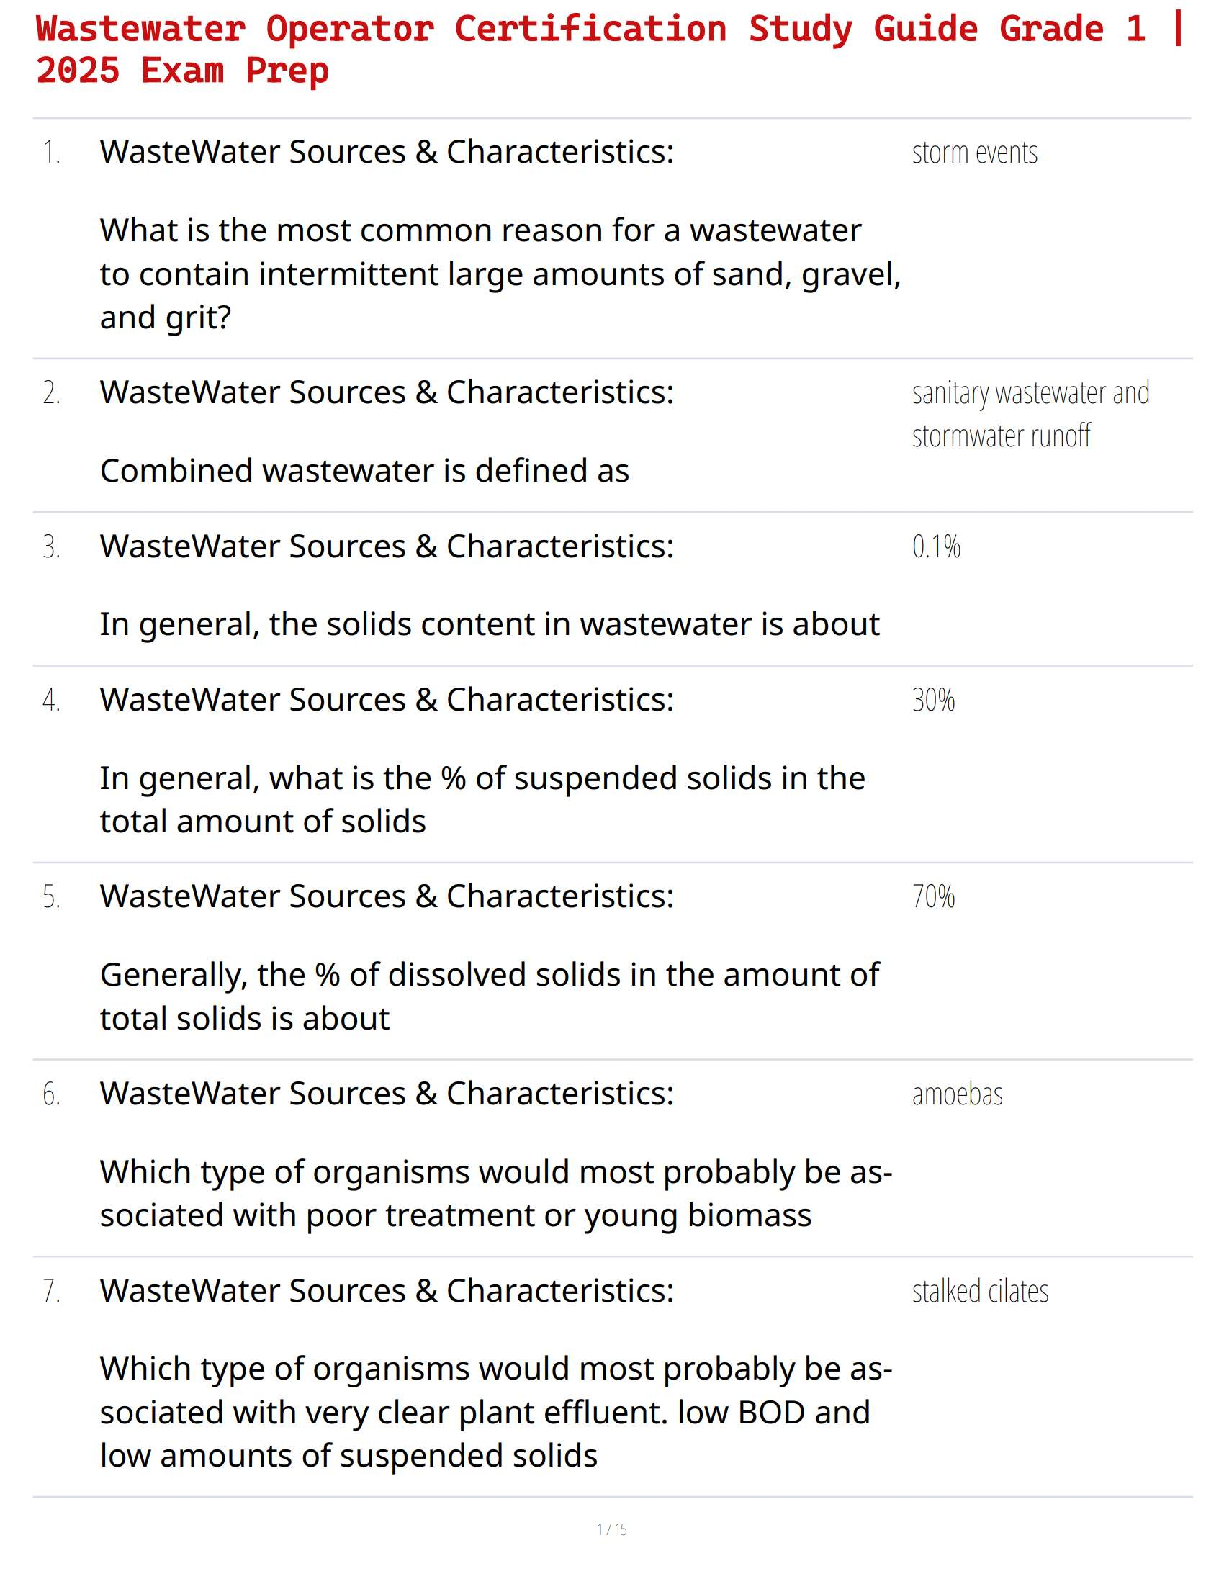1224x1584 pixels.
Task: Click the red study guide title heading
Action: click(x=610, y=49)
